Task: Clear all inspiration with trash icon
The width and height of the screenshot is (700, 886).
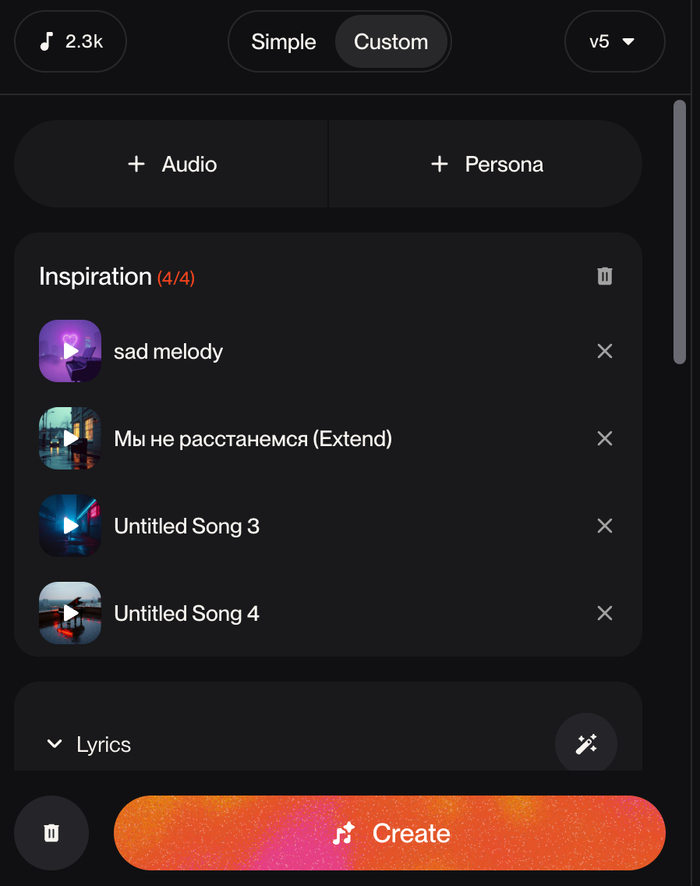Action: click(x=604, y=276)
